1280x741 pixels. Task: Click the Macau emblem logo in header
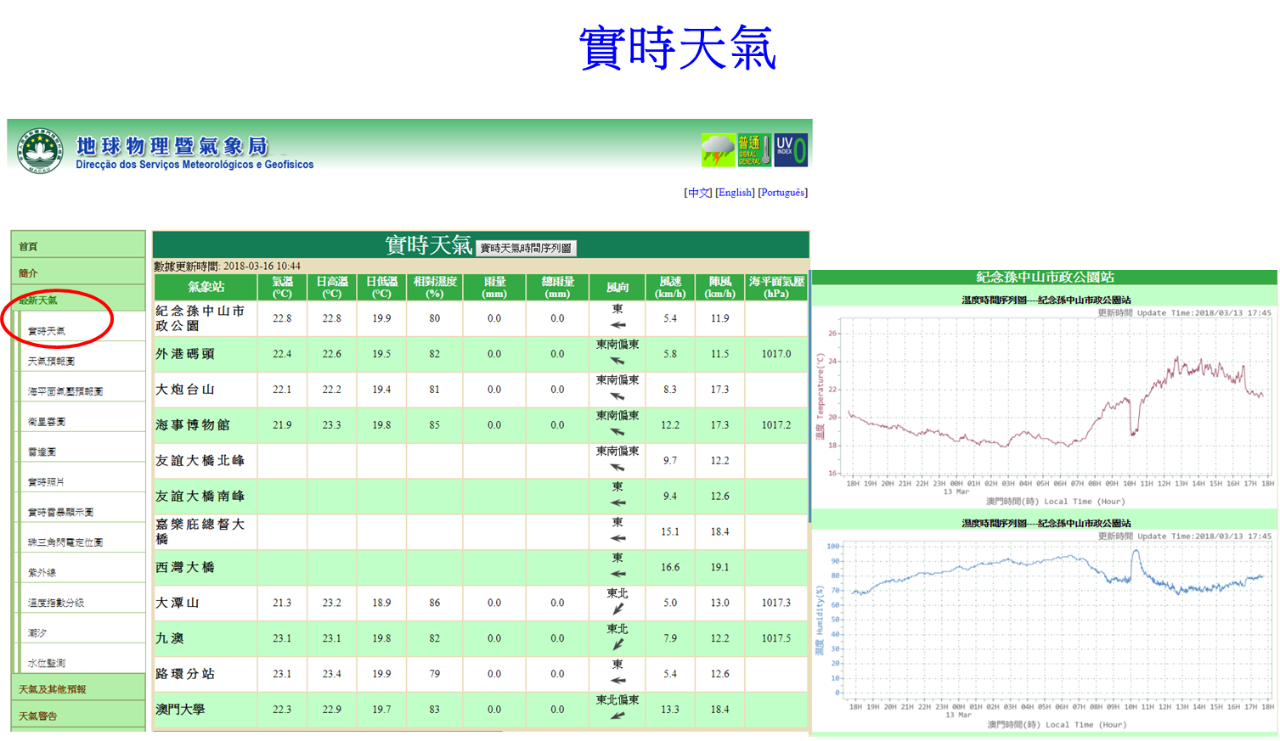[x=40, y=151]
